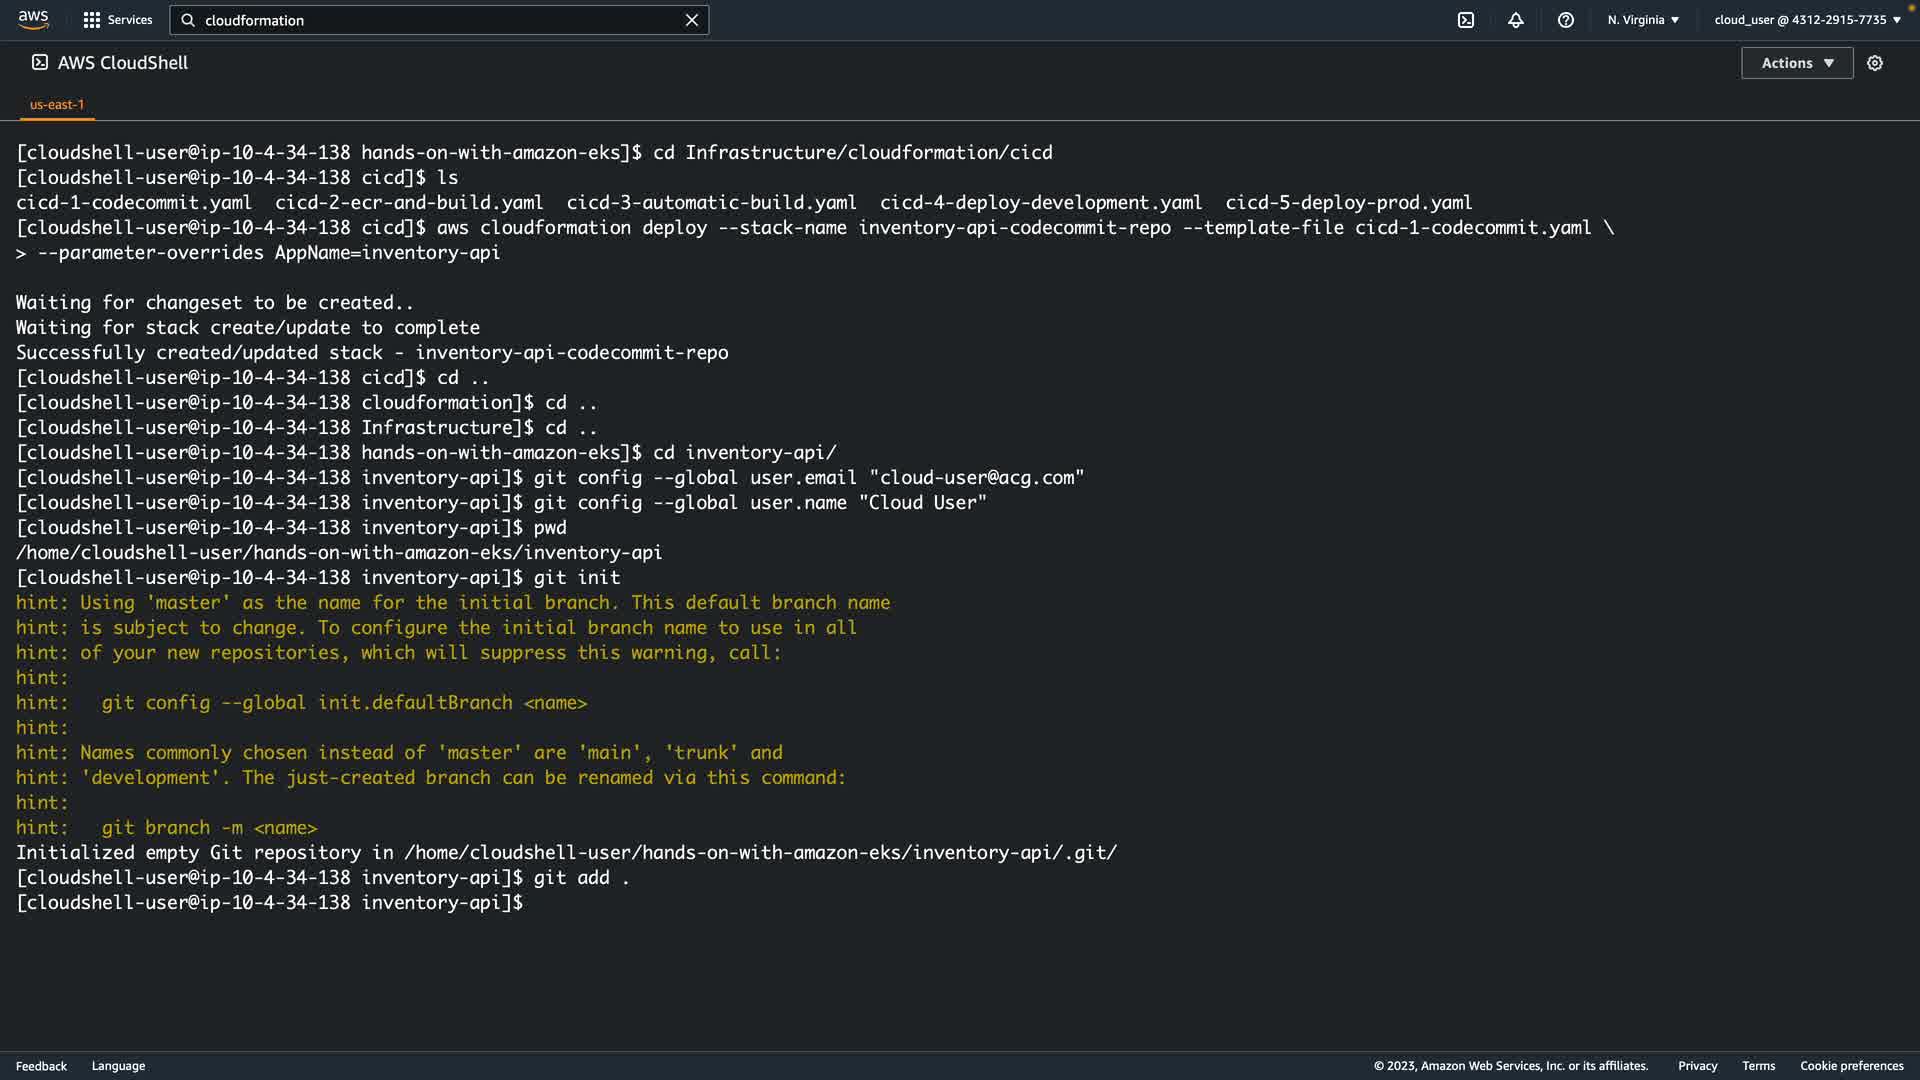This screenshot has width=1920, height=1080.
Task: Open CloudShell from the top bar icon
Action: [1466, 20]
